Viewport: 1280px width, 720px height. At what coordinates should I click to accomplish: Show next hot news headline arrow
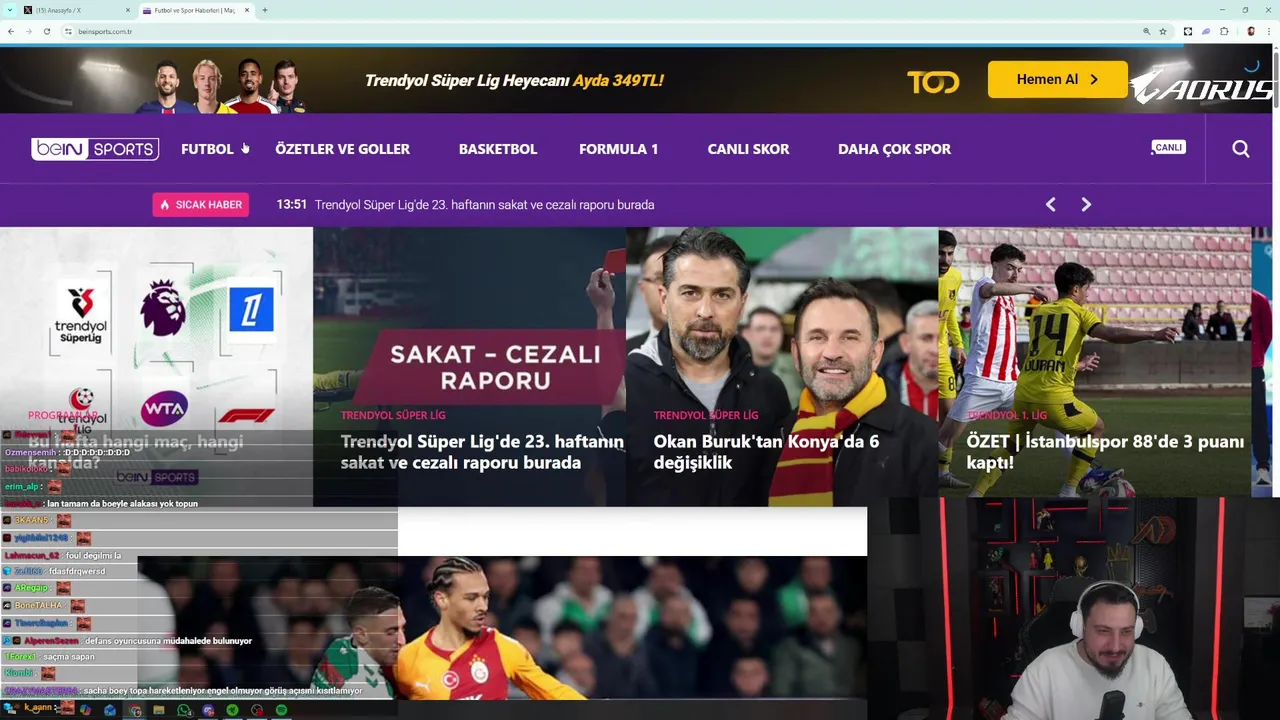click(1086, 204)
